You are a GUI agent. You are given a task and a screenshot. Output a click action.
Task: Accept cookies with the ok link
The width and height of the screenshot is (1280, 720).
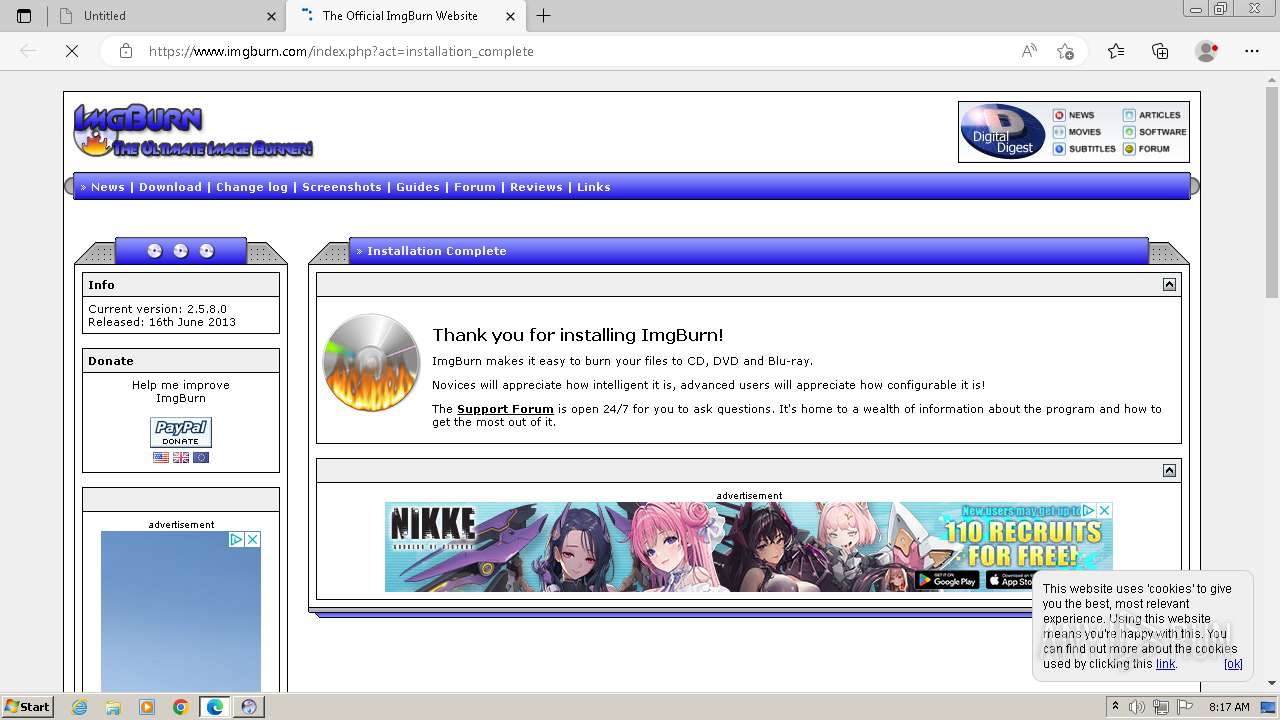click(1233, 663)
